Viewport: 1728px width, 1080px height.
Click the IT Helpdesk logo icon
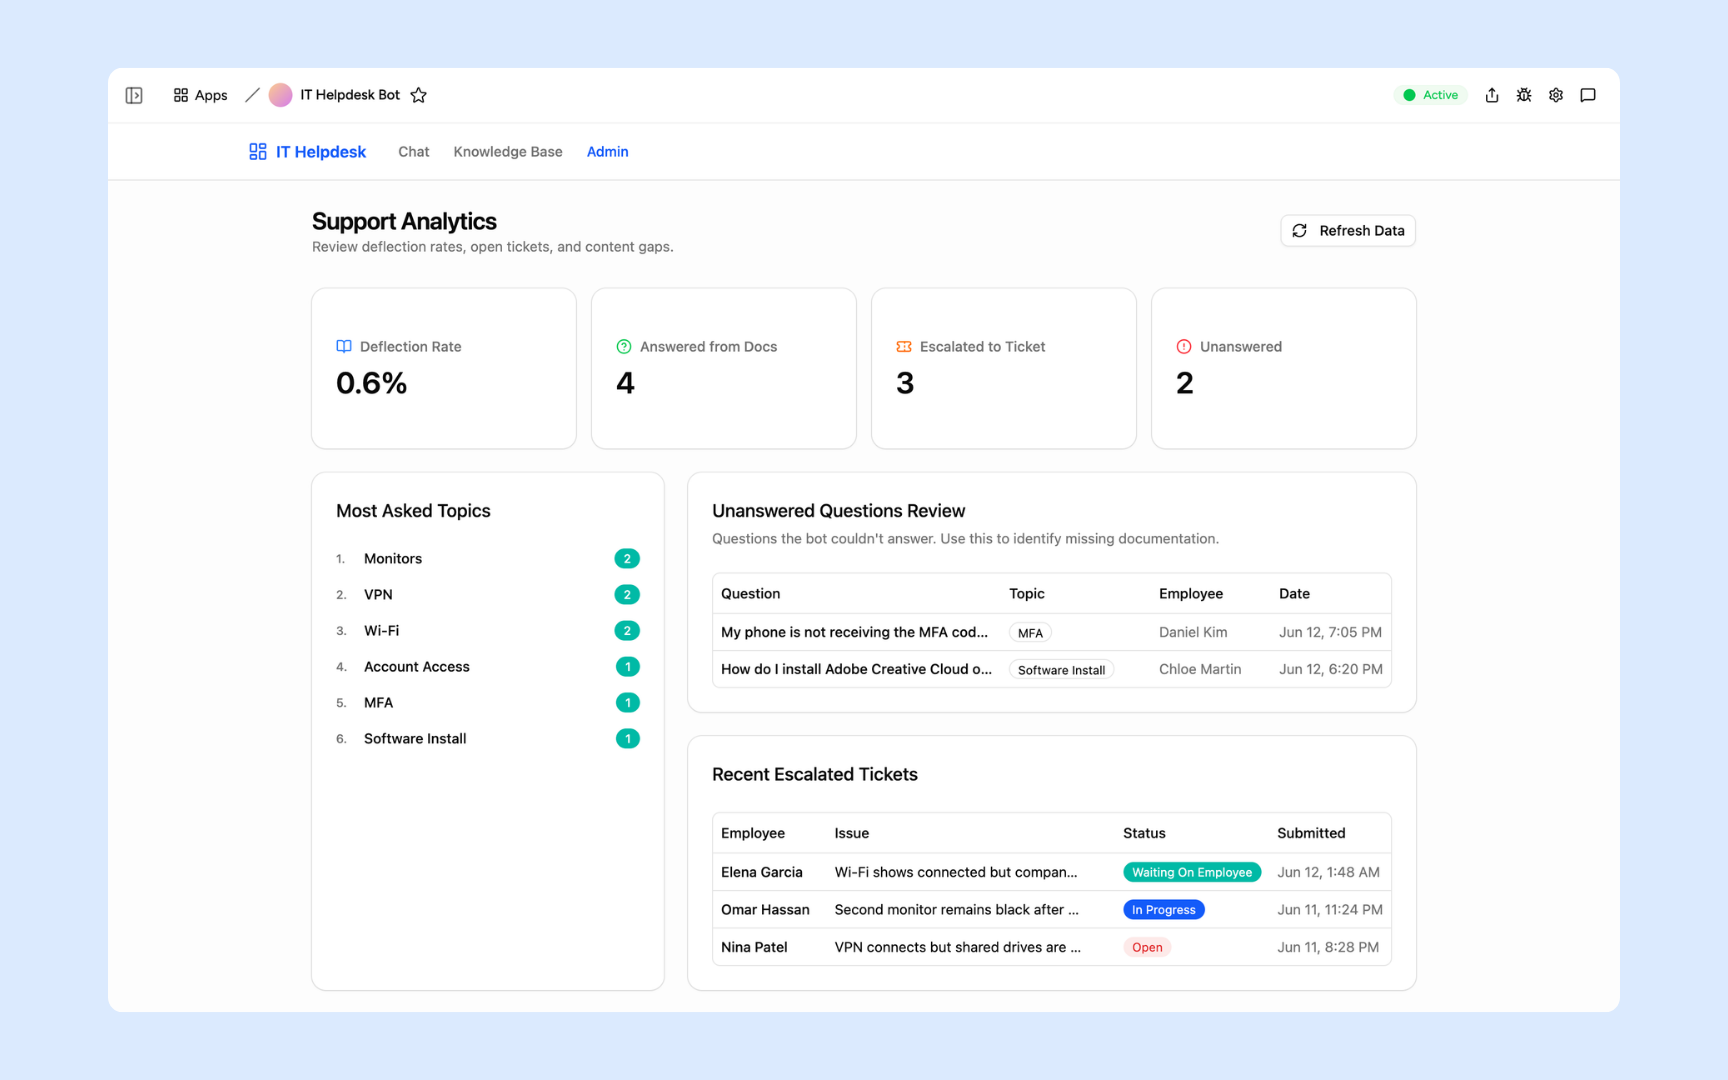pyautogui.click(x=258, y=151)
